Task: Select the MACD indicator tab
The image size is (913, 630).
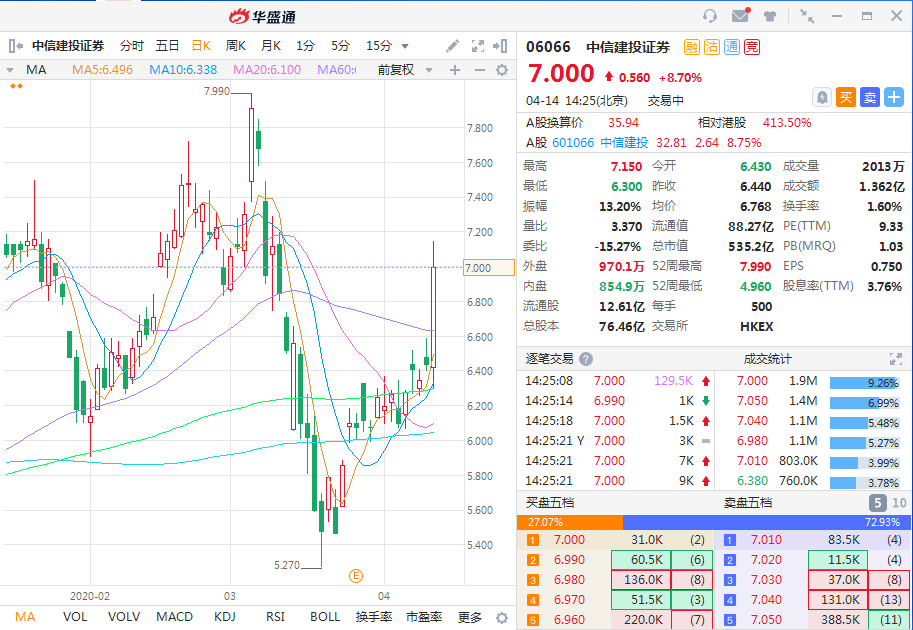Action: click(175, 617)
